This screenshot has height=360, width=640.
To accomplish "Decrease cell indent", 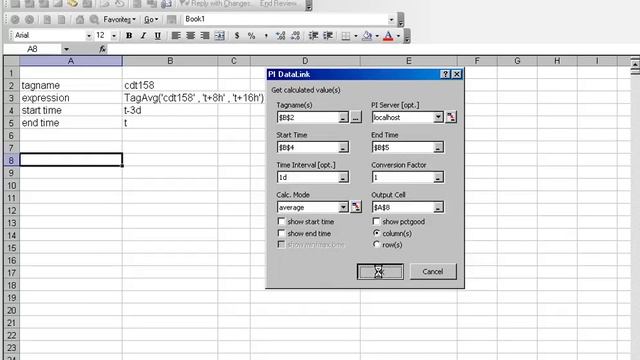I will point(313,36).
